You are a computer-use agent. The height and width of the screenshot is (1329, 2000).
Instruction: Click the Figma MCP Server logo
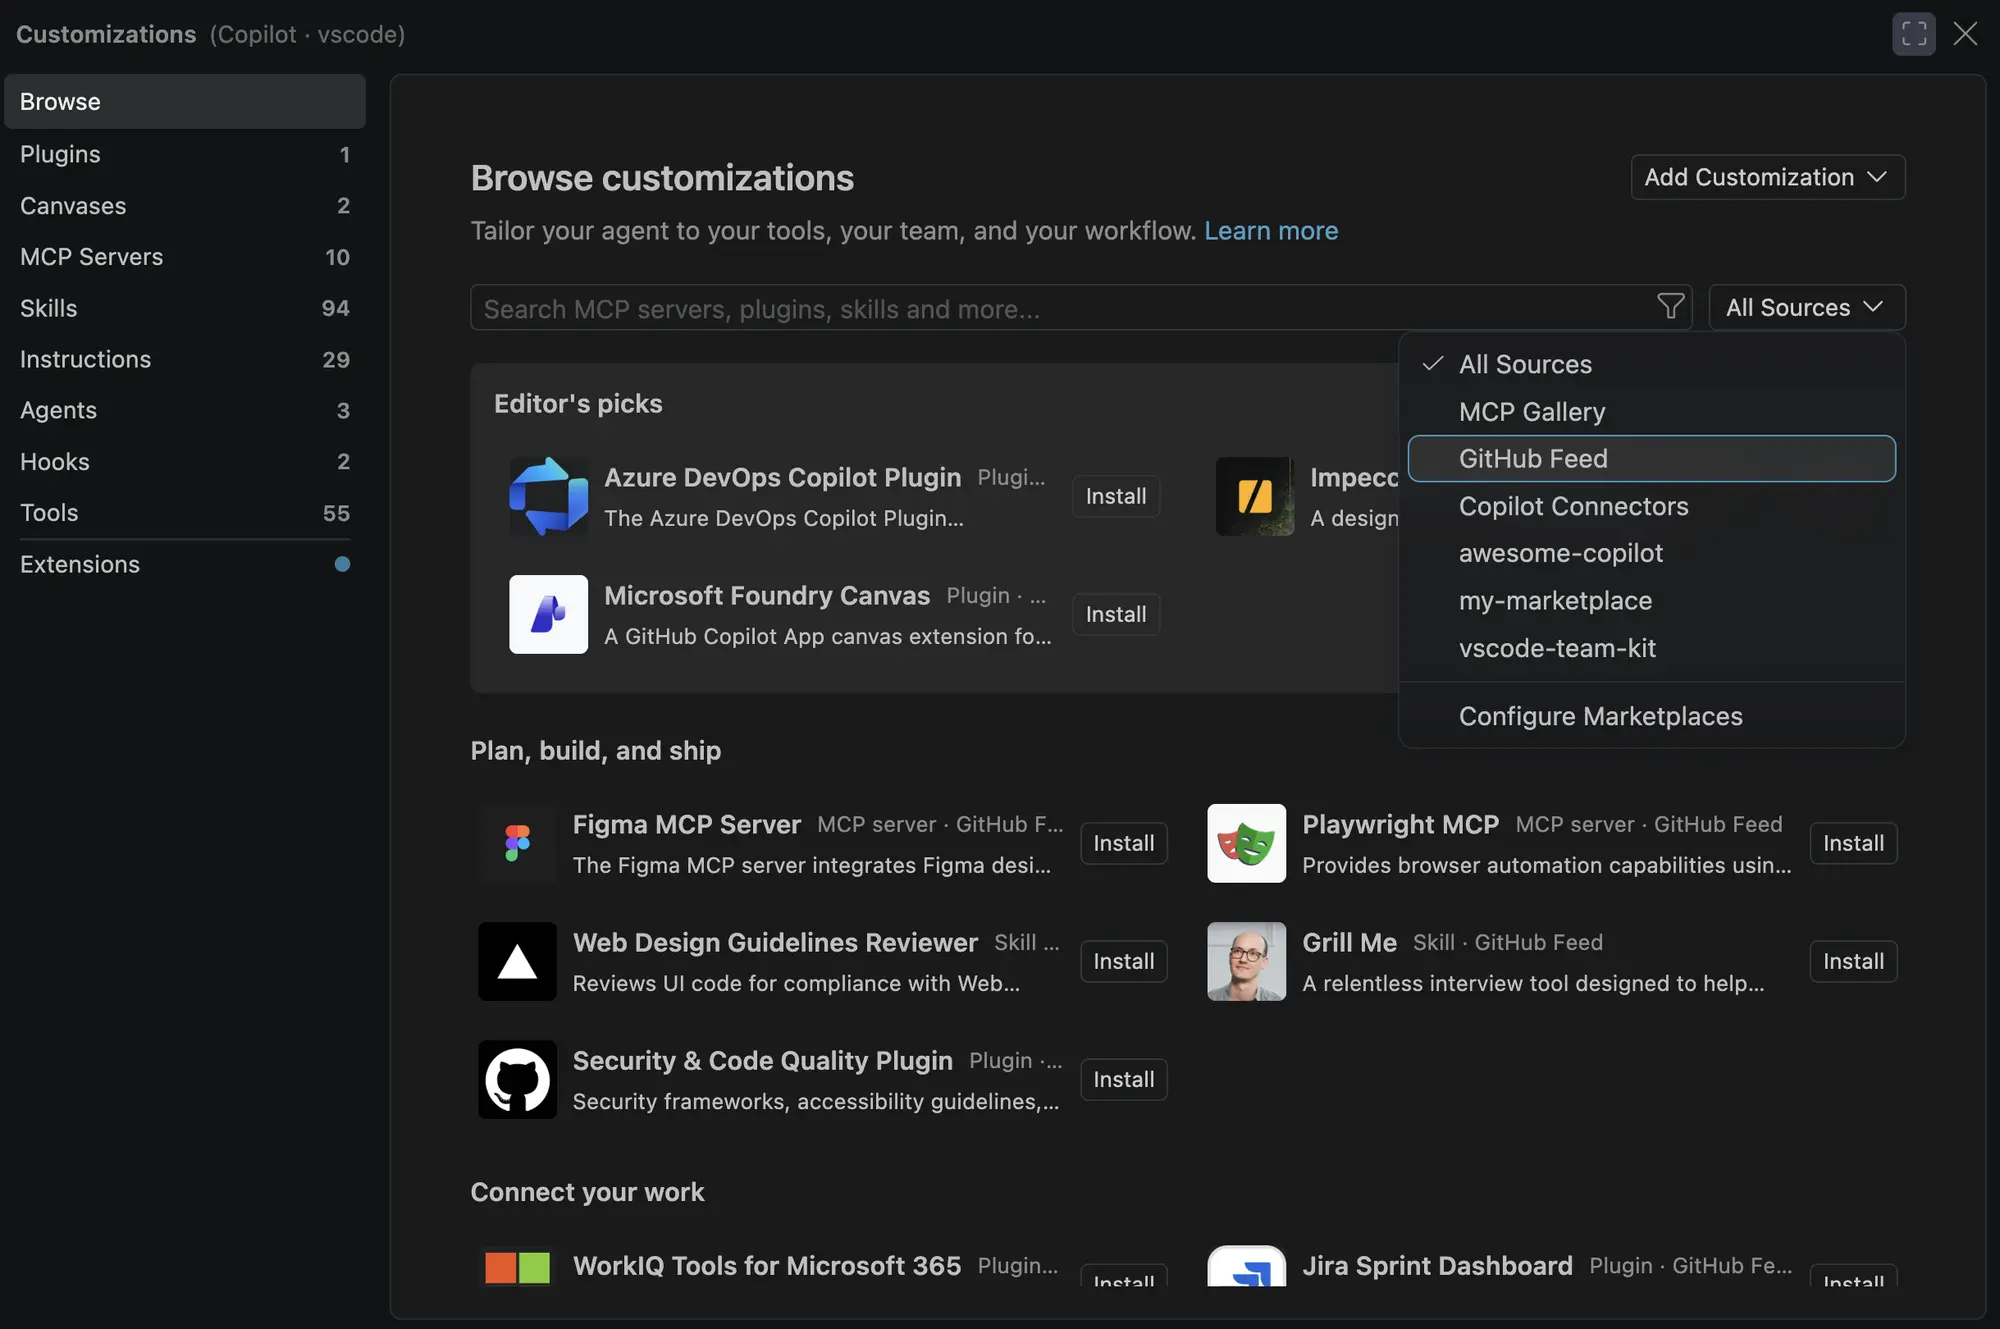click(x=517, y=843)
